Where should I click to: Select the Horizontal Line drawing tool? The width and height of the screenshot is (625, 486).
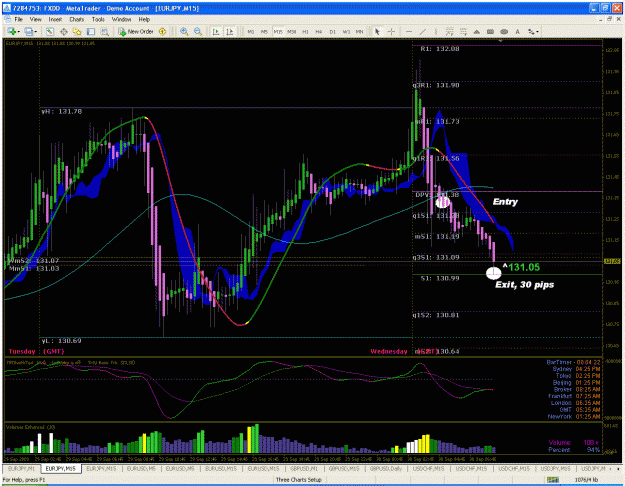point(409,31)
